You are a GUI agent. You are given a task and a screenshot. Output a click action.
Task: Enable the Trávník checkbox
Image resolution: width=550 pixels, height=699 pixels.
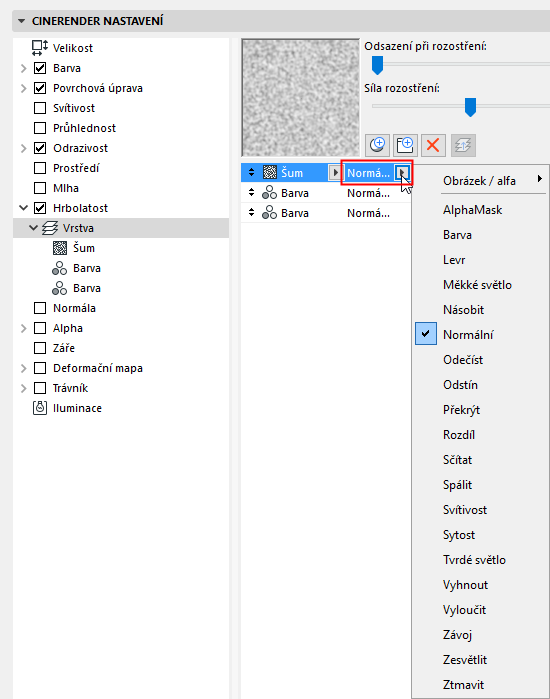click(x=40, y=388)
